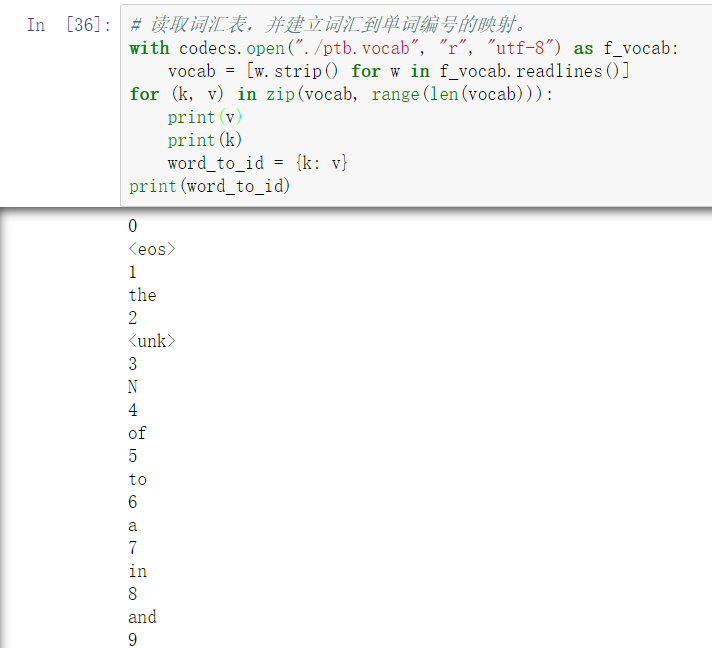Screen dimensions: 712x648
Task: Click output text 'the'
Action: coord(143,295)
